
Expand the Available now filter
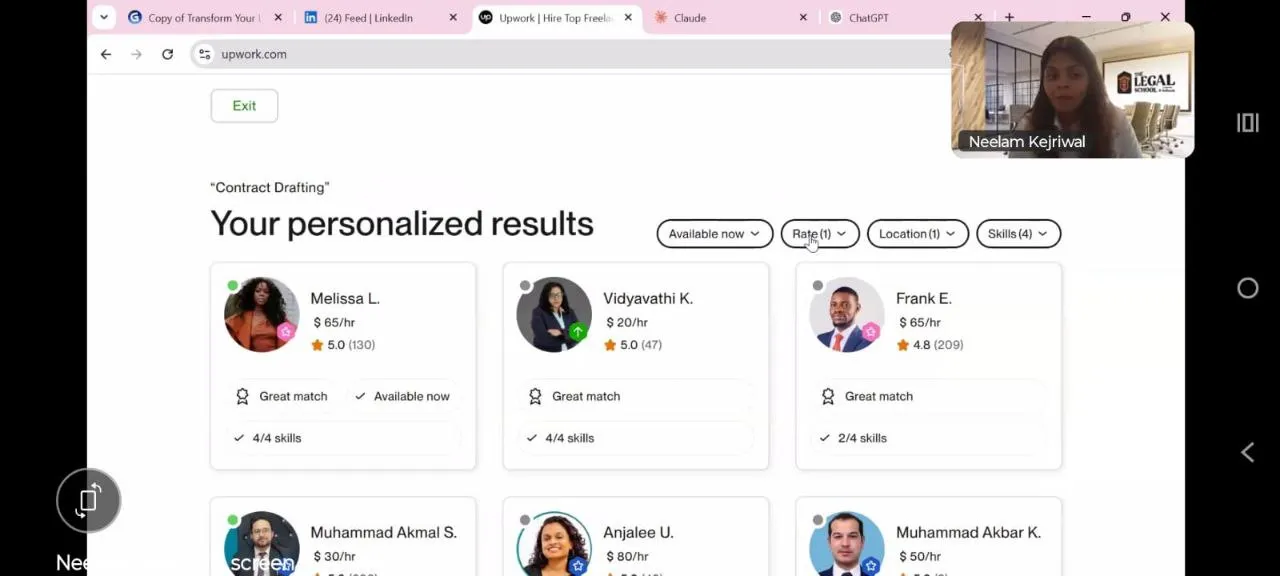(714, 234)
